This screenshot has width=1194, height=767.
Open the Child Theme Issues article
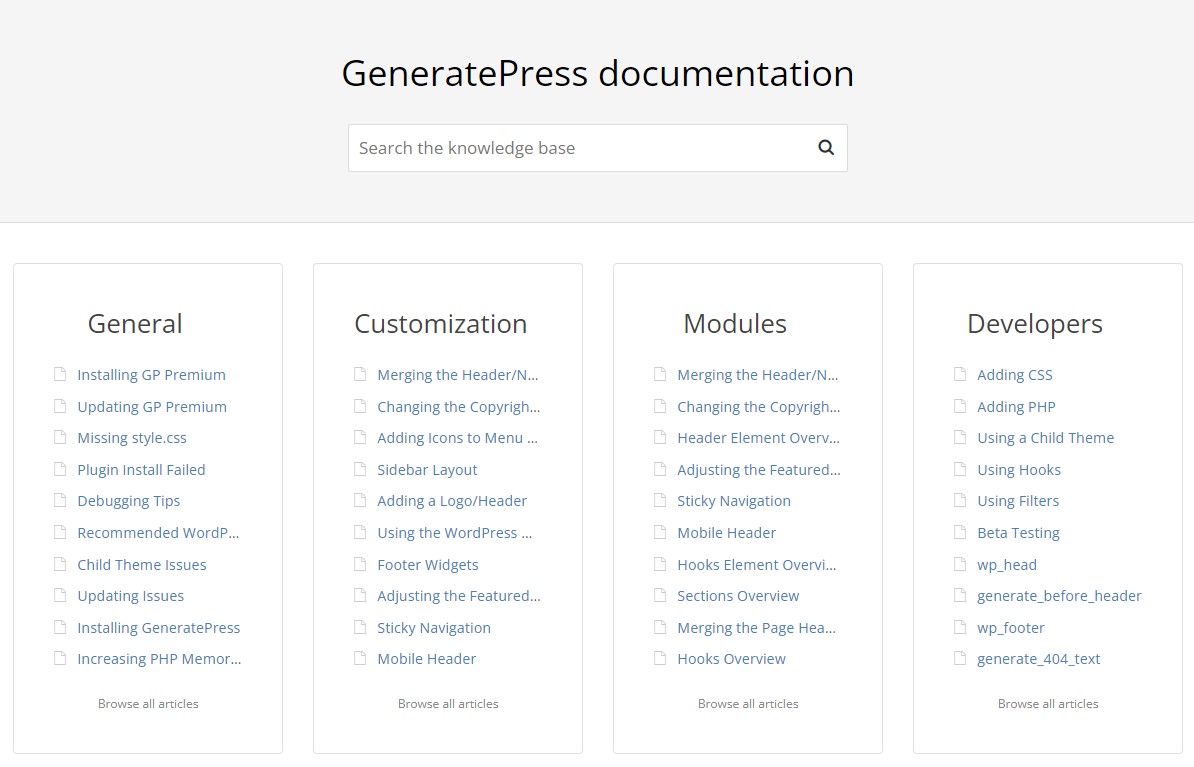(142, 565)
